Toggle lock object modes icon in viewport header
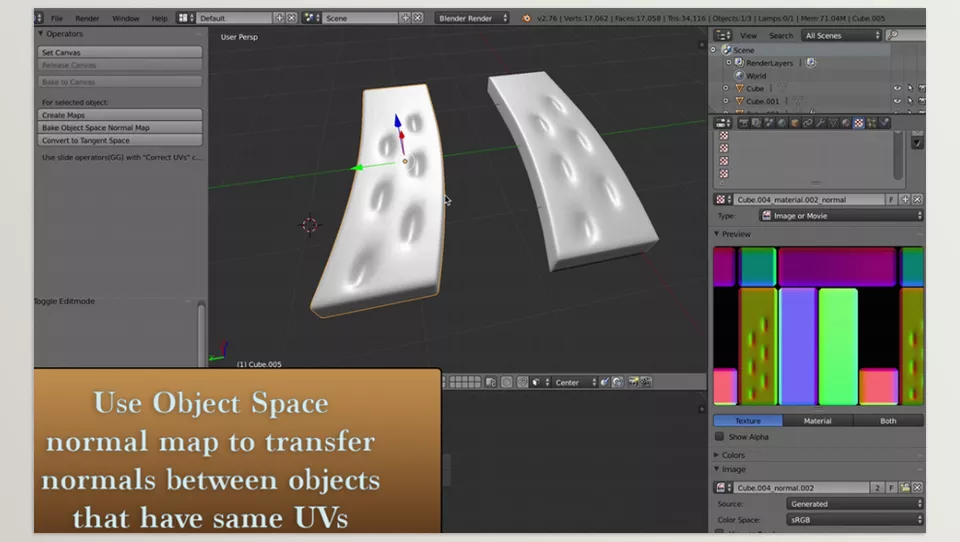This screenshot has height=542, width=960. tap(490, 382)
